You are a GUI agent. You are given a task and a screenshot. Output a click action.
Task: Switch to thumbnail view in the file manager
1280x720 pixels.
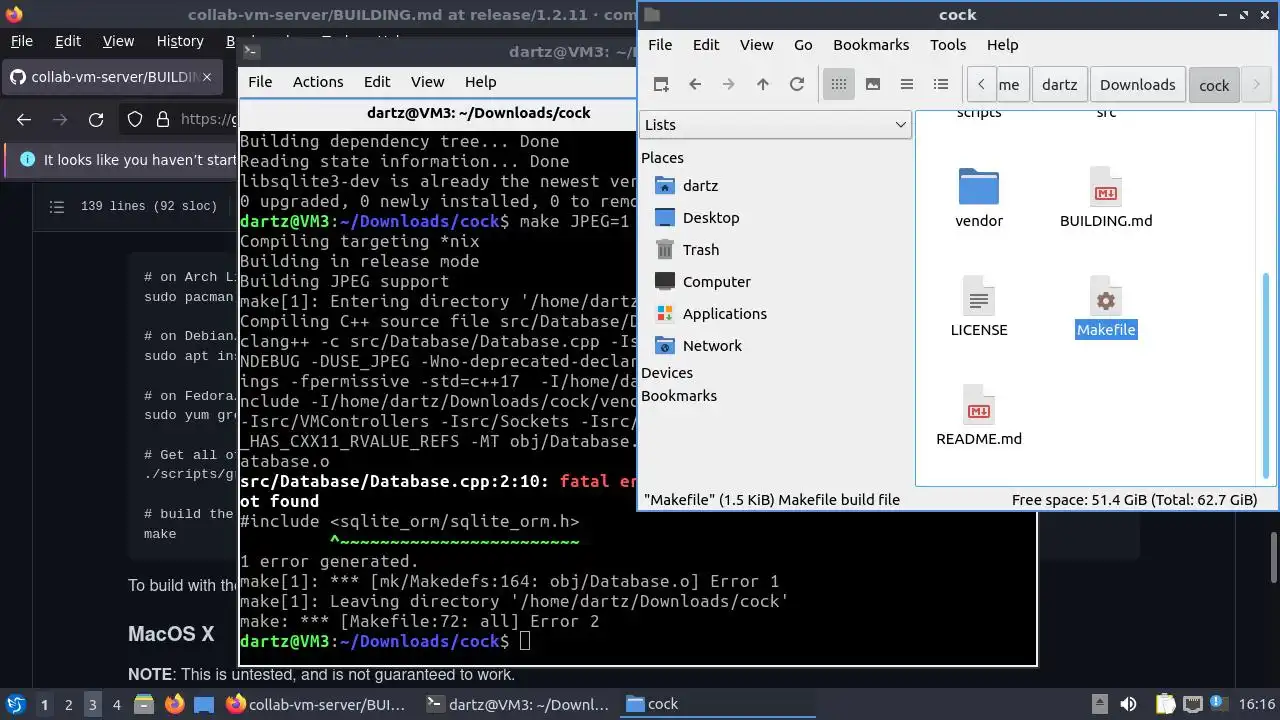pyautogui.click(x=873, y=84)
